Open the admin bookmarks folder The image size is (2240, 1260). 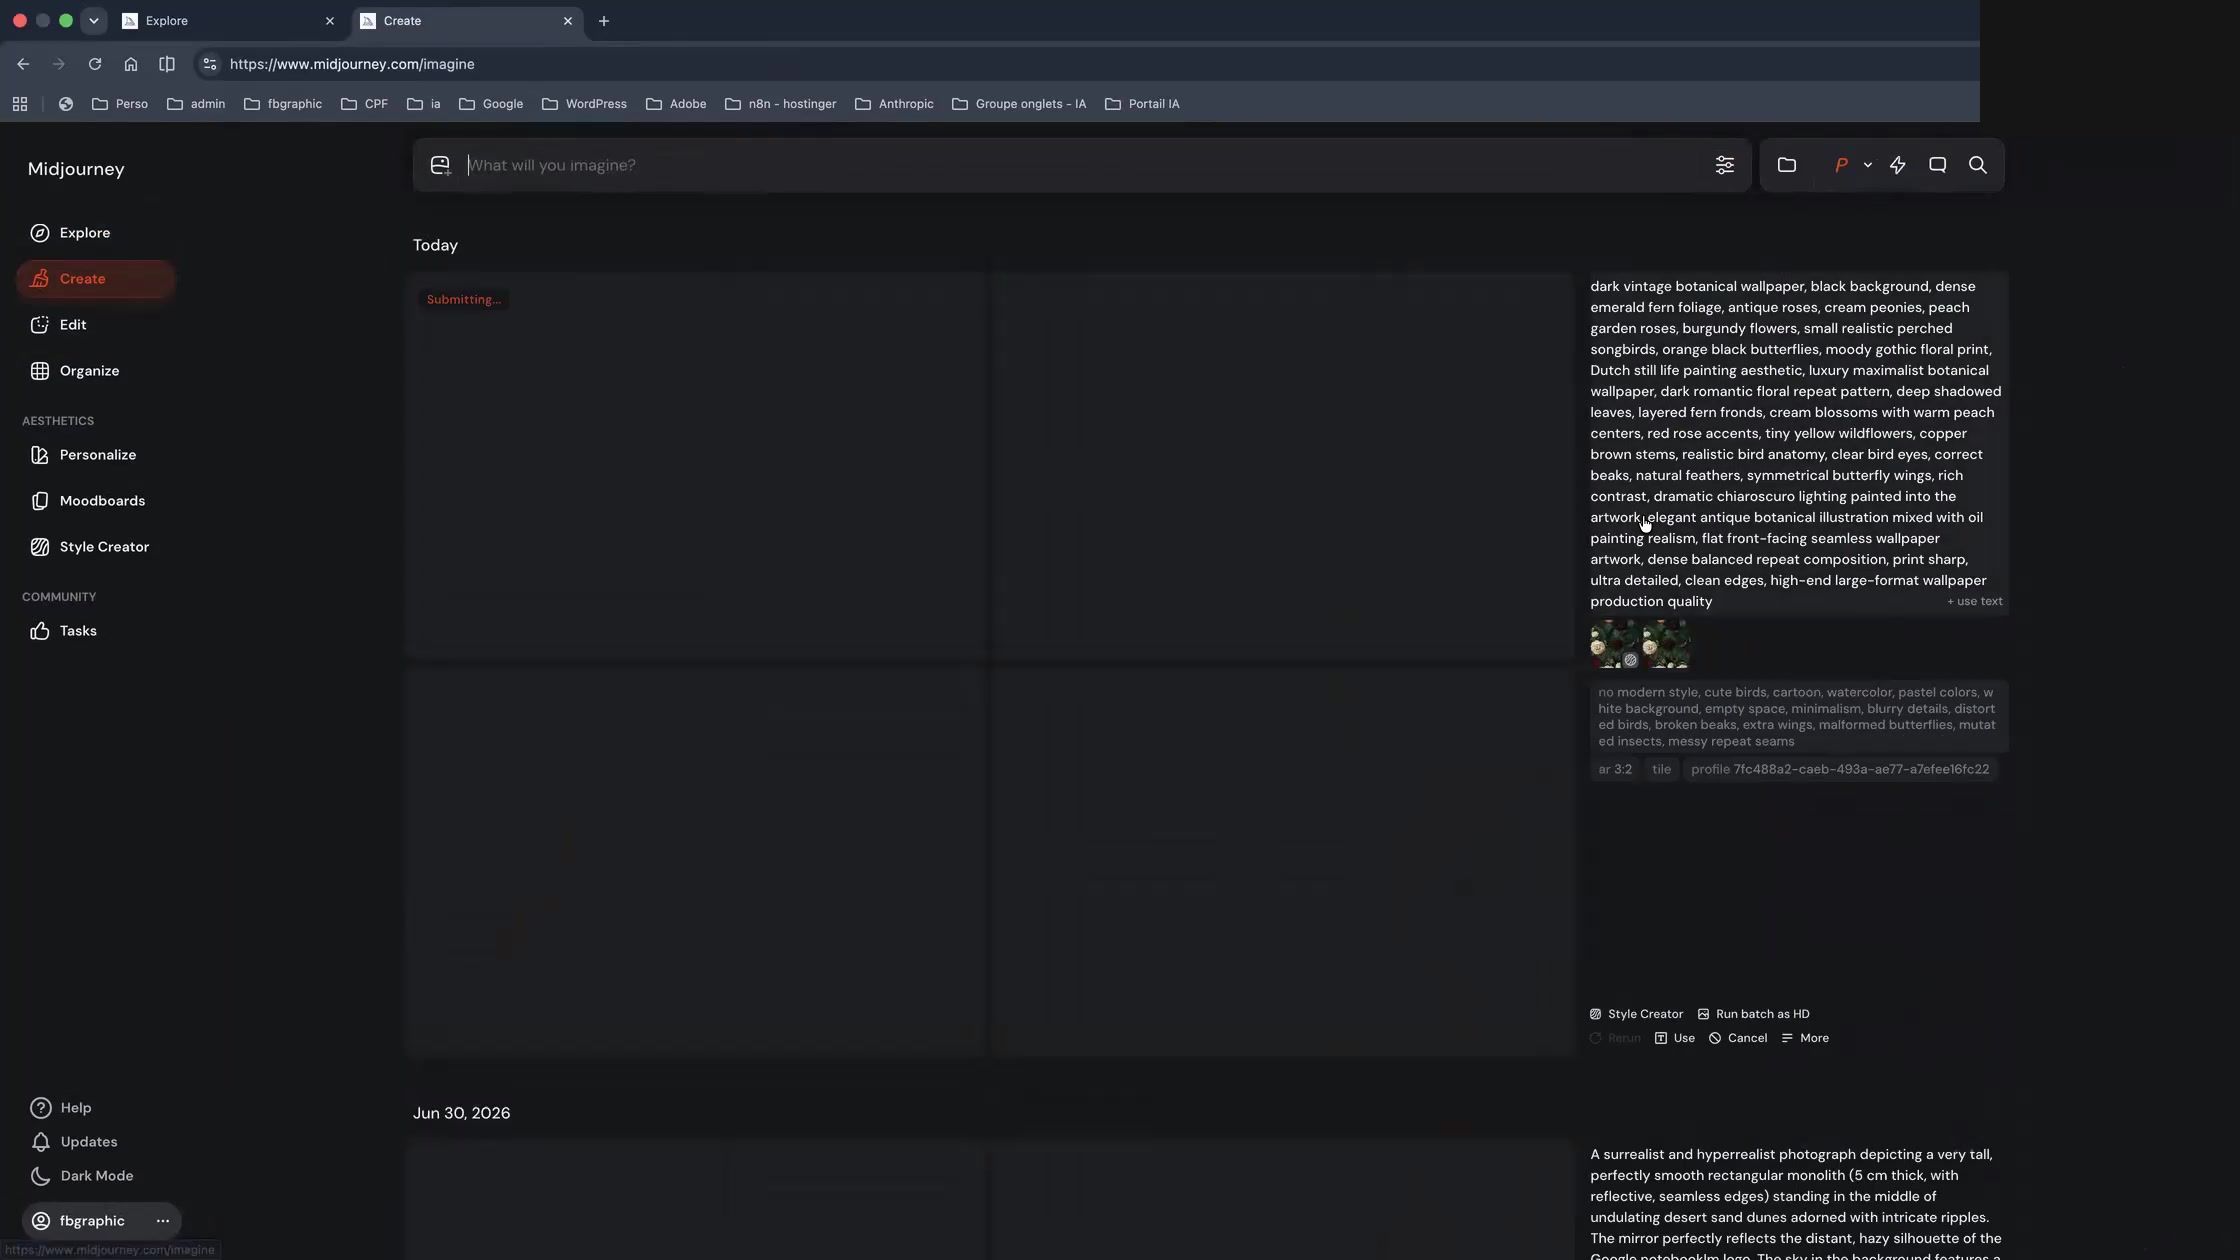pos(196,104)
